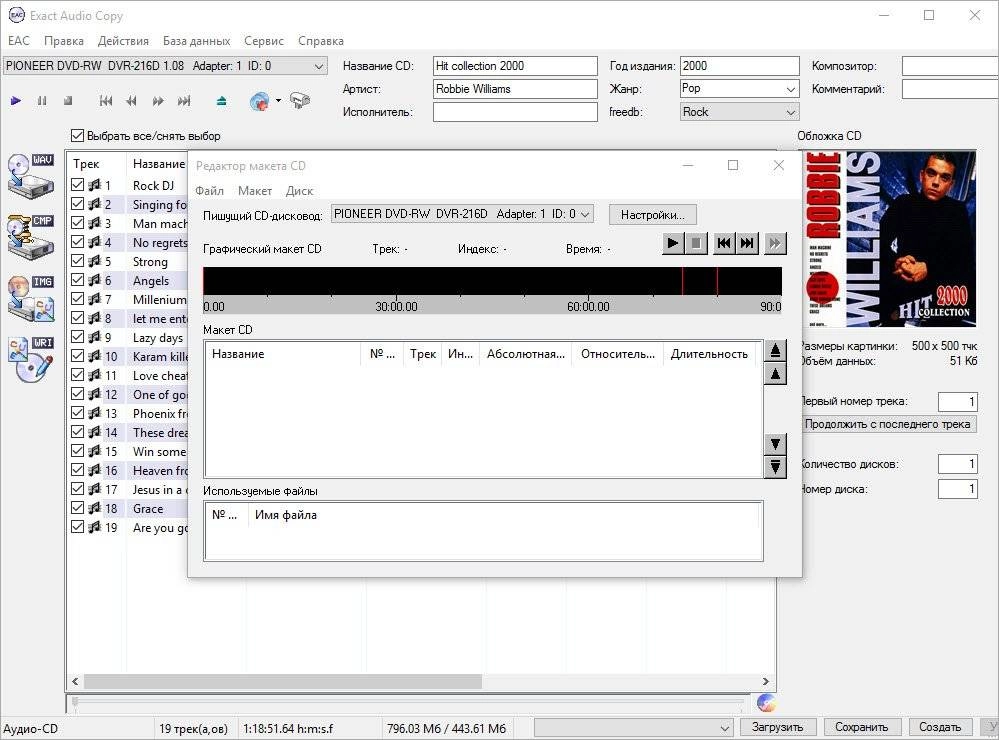999x740 pixels.
Task: Click the Создать button
Action: 940,727
